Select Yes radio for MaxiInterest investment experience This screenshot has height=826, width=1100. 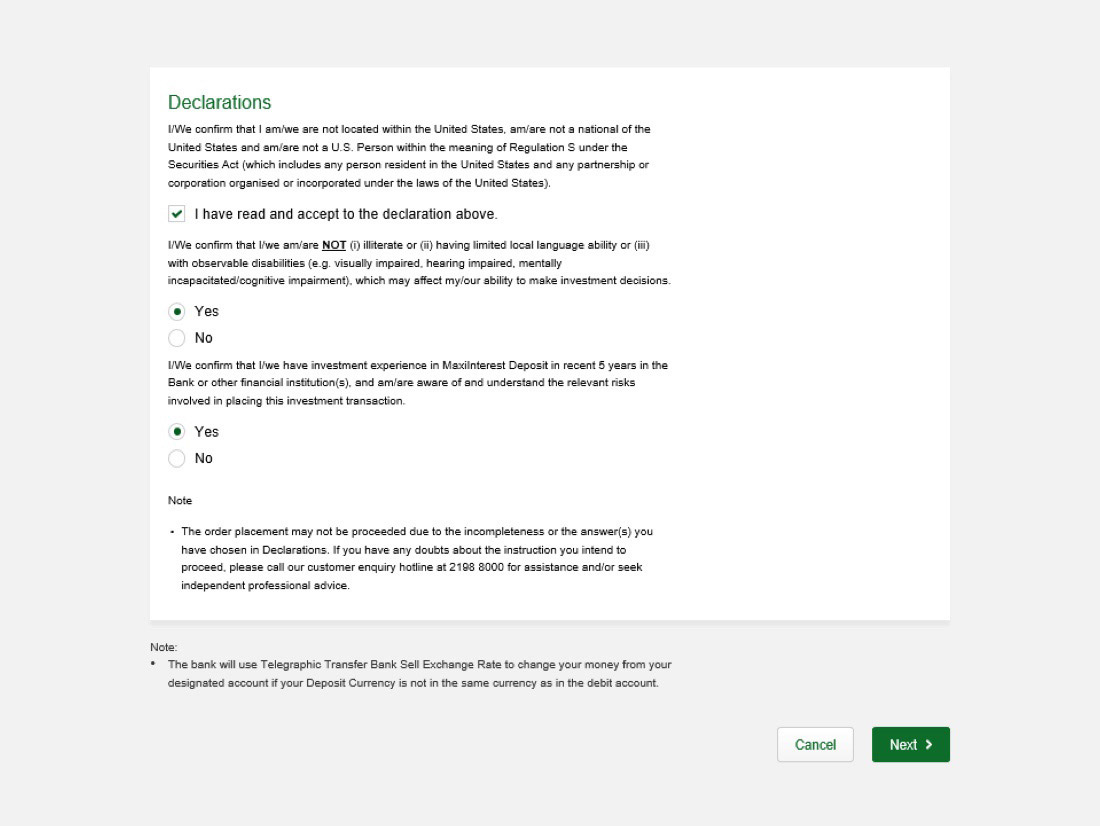pyautogui.click(x=177, y=432)
